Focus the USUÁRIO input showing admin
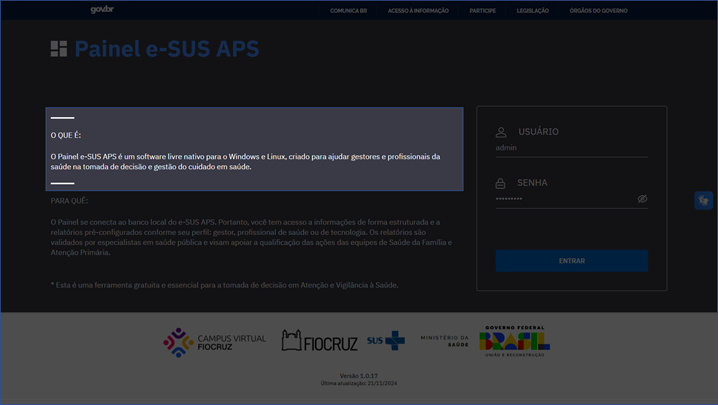This screenshot has height=405, width=718. click(x=571, y=148)
